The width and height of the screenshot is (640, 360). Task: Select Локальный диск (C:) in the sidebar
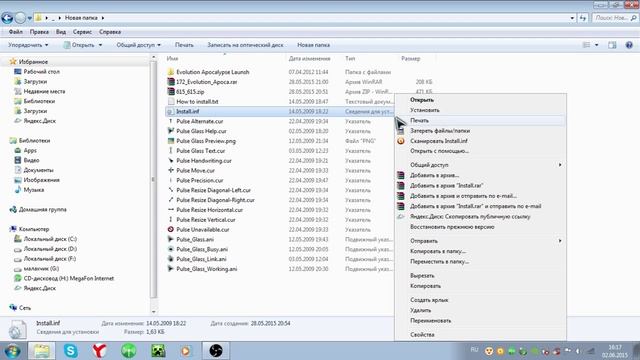point(50,239)
